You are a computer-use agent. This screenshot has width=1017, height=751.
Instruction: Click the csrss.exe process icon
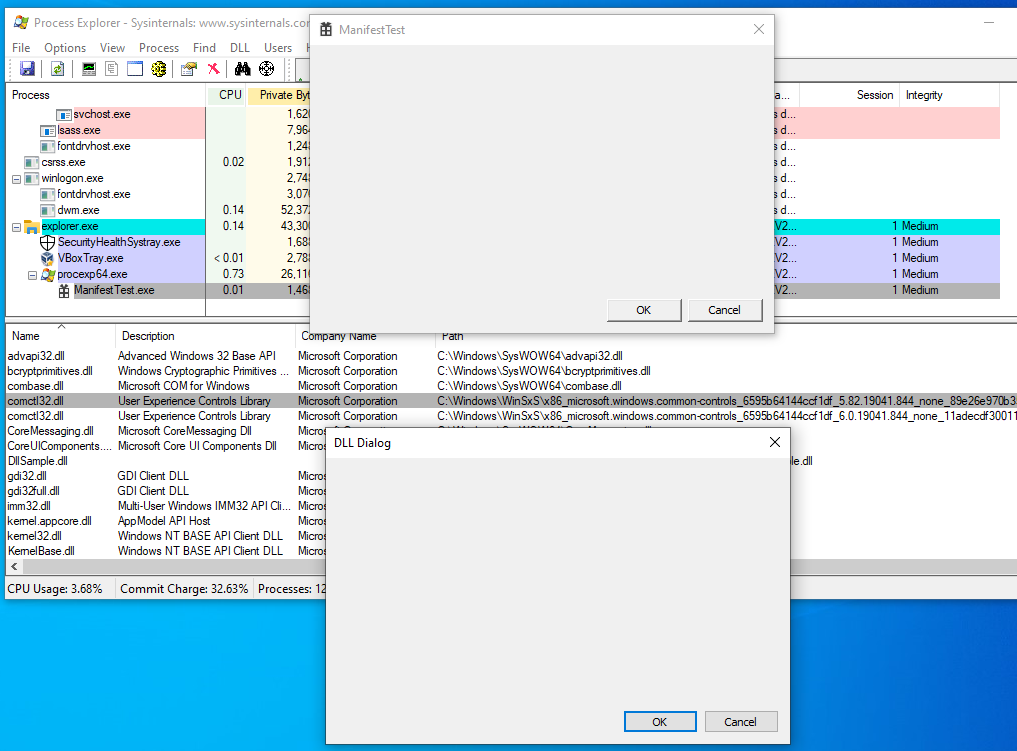tap(31, 162)
